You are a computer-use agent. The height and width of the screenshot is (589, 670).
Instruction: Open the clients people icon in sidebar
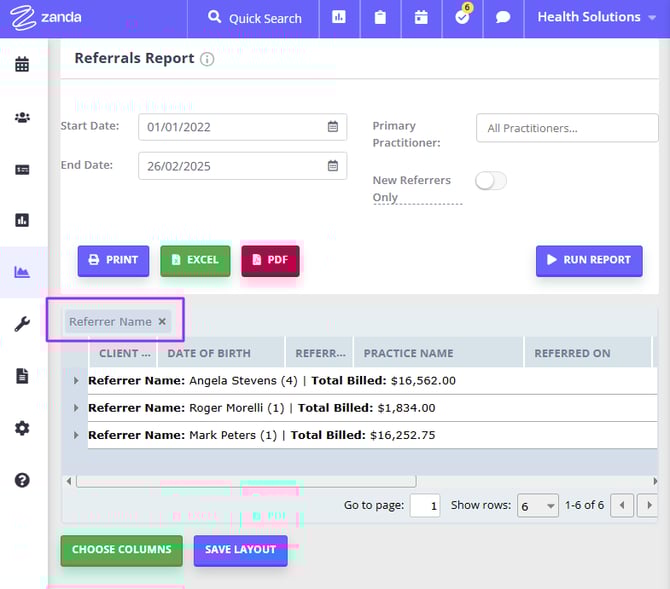point(22,117)
